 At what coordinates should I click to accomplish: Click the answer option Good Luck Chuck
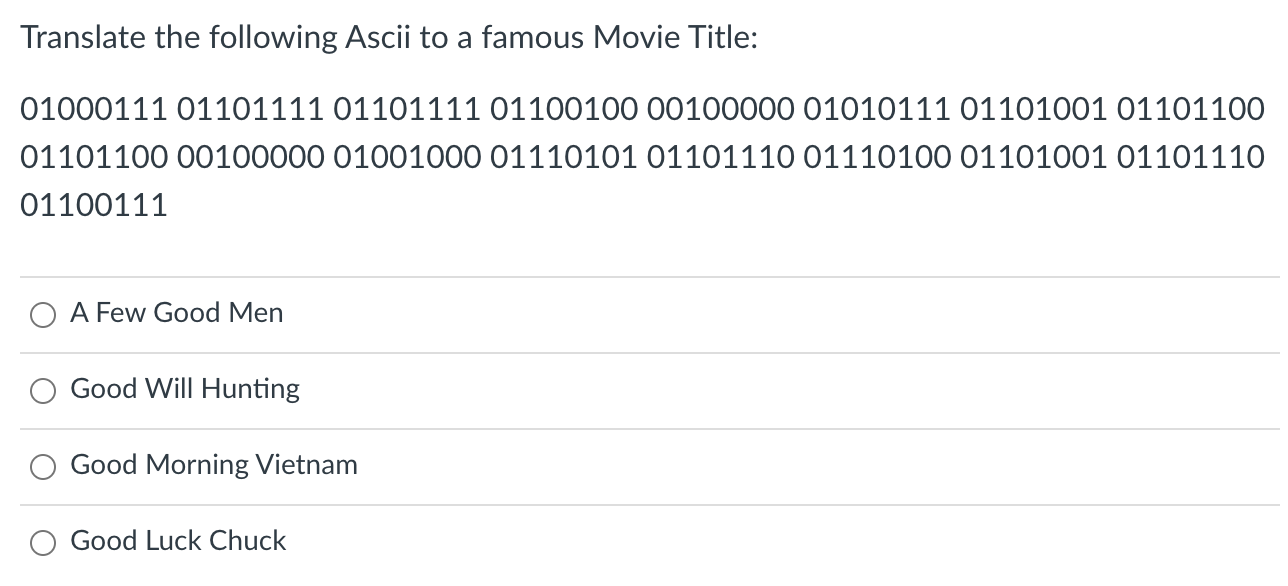(x=178, y=541)
